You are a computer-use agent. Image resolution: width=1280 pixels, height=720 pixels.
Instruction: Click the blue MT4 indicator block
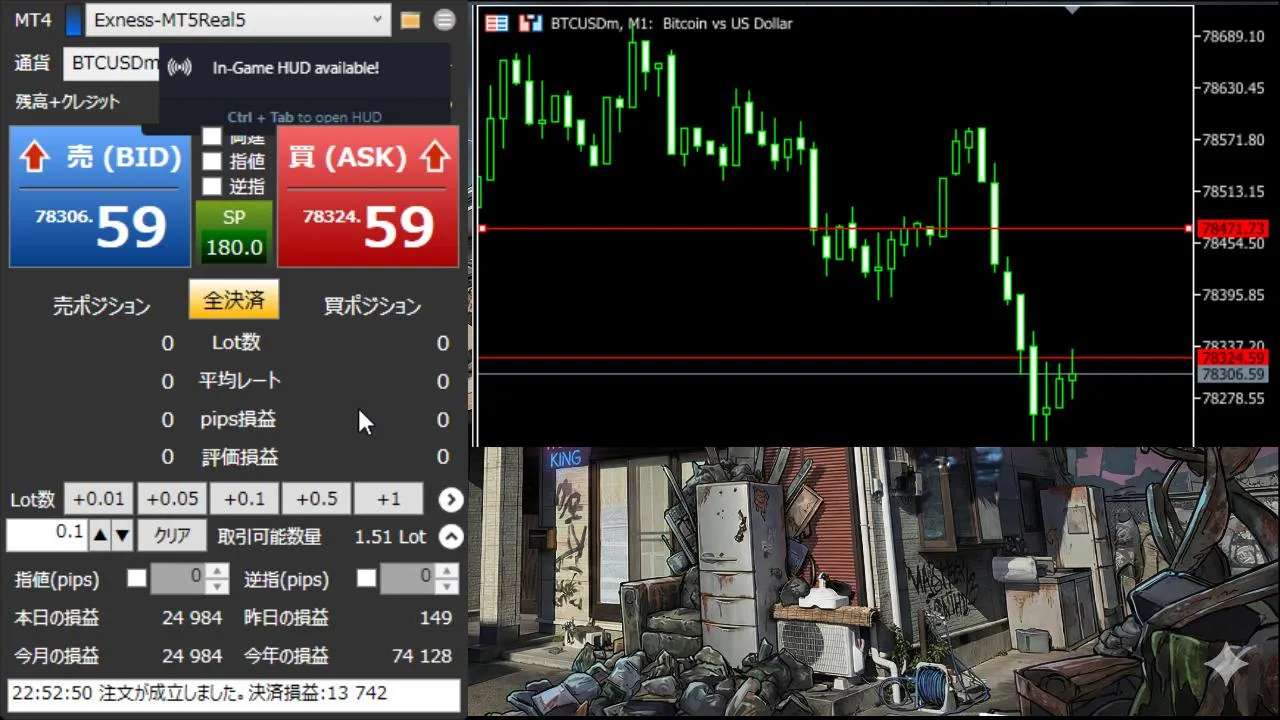pyautogui.click(x=74, y=19)
